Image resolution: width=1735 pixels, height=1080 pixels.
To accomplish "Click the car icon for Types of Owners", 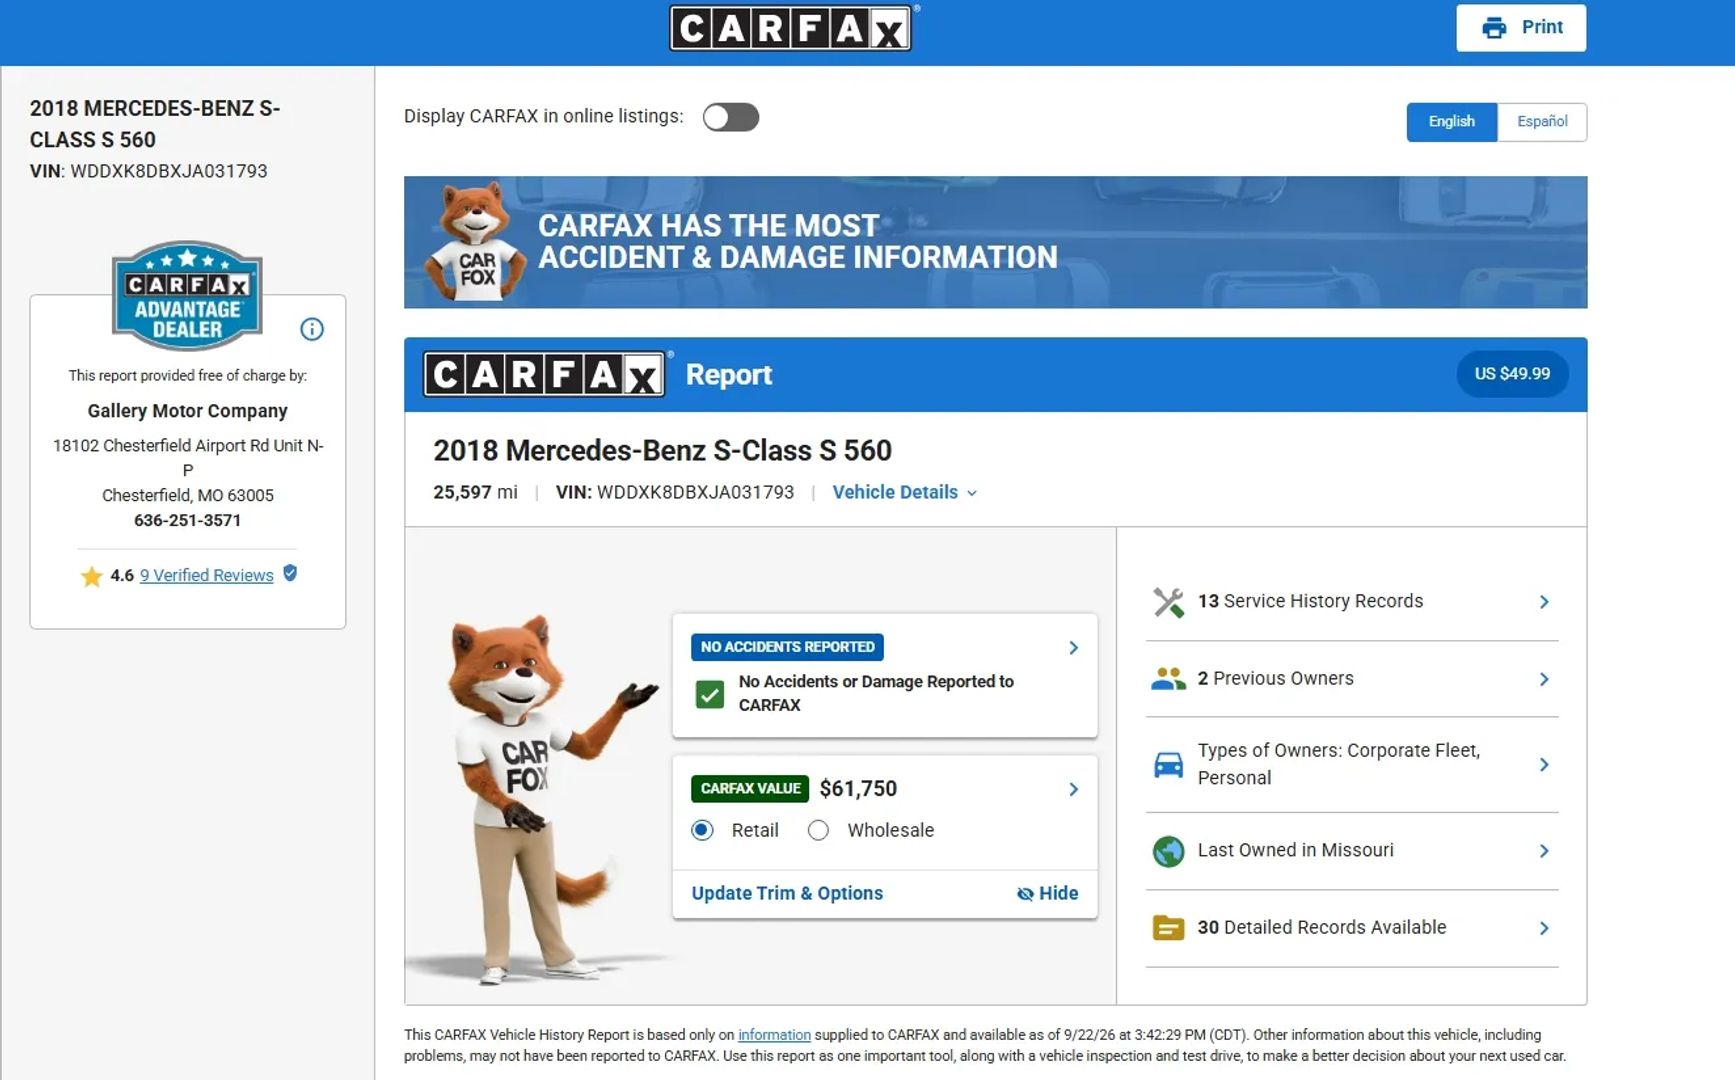I will [x=1168, y=765].
